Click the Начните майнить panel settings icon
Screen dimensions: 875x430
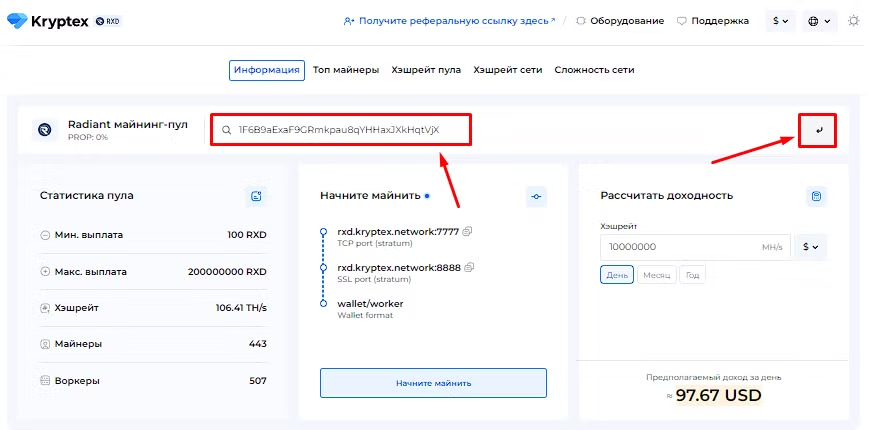(x=536, y=196)
